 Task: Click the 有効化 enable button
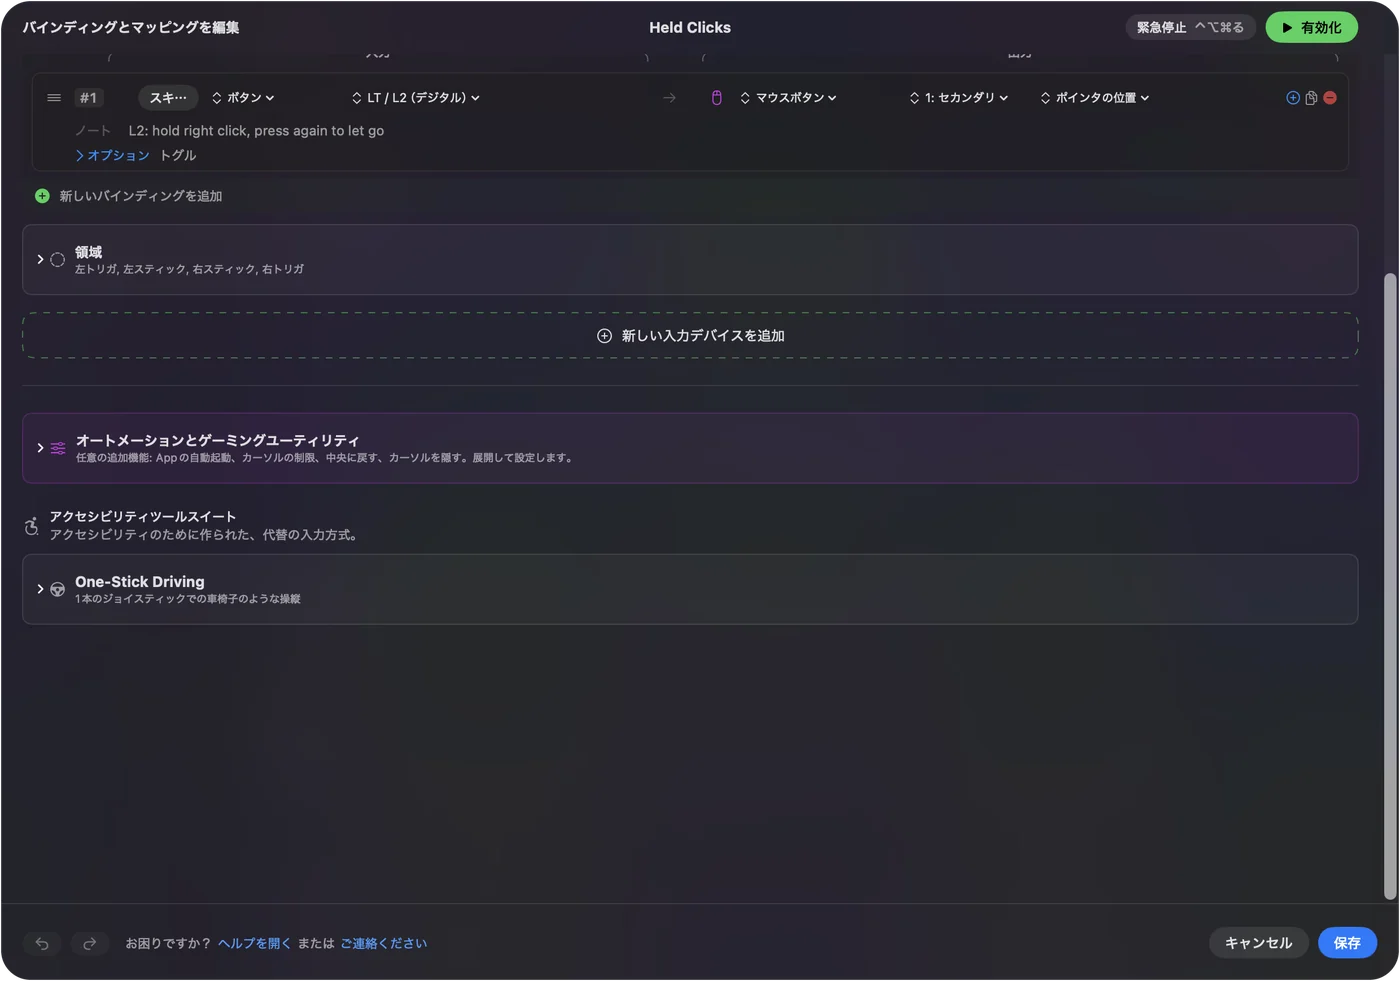click(1311, 28)
